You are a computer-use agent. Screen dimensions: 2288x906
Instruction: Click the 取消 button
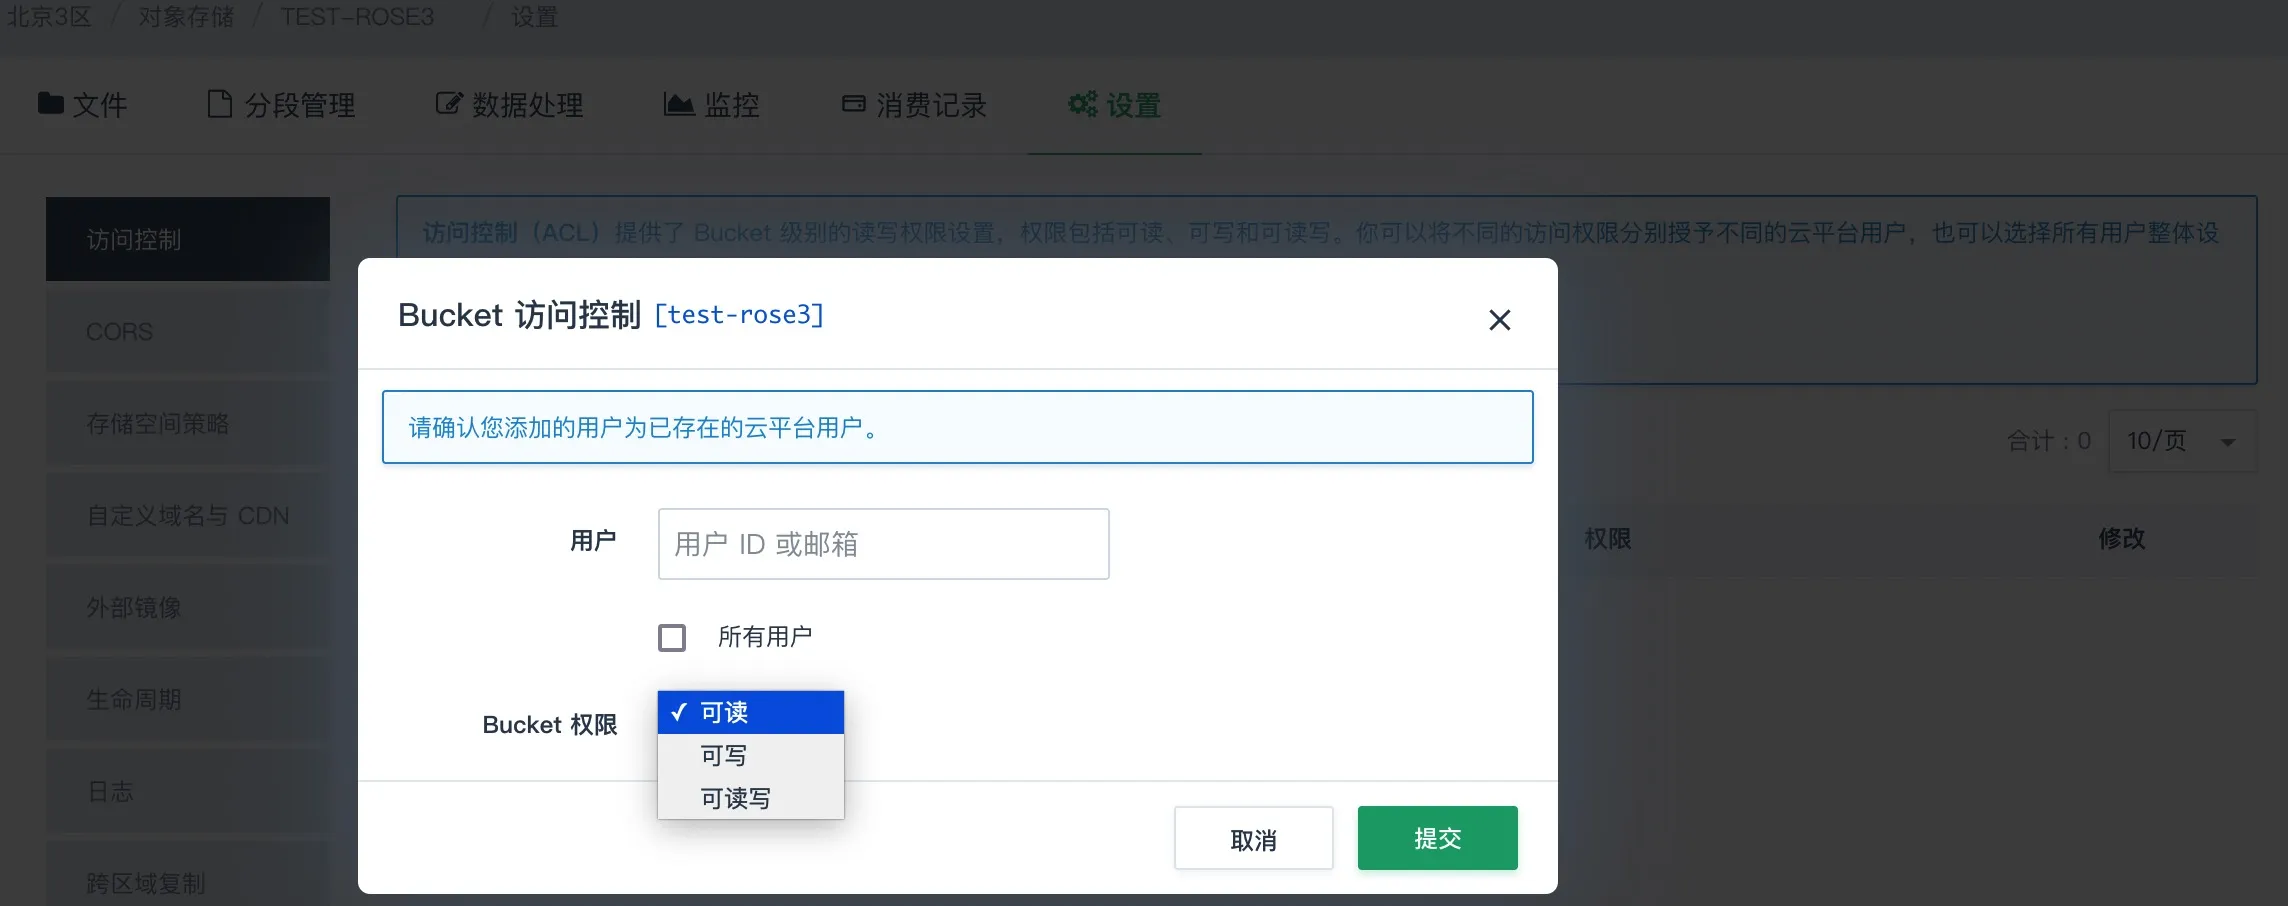coord(1253,839)
